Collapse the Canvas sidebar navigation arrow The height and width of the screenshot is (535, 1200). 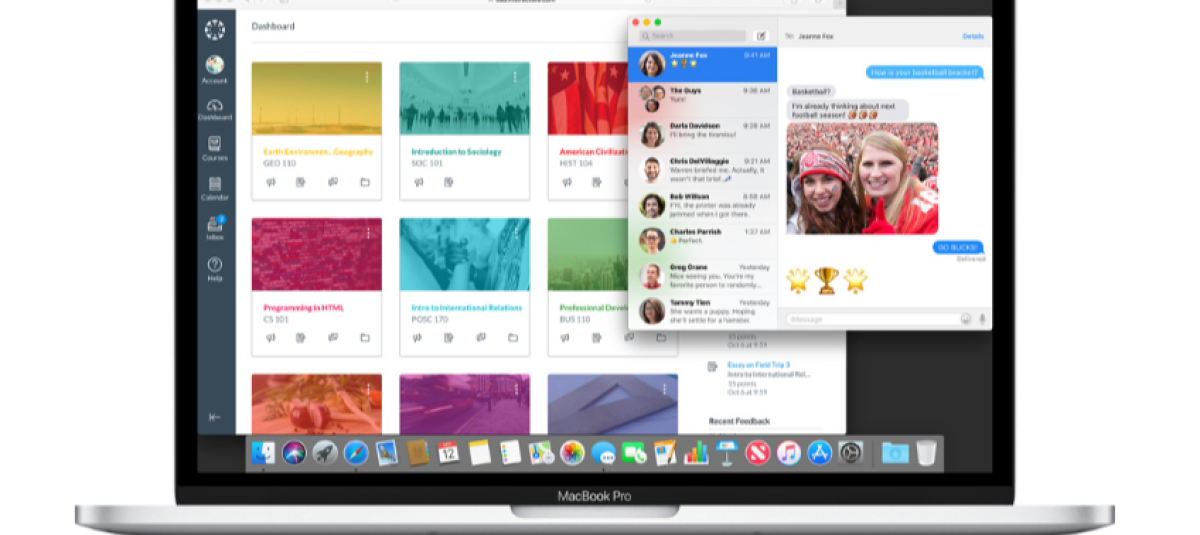(x=214, y=417)
